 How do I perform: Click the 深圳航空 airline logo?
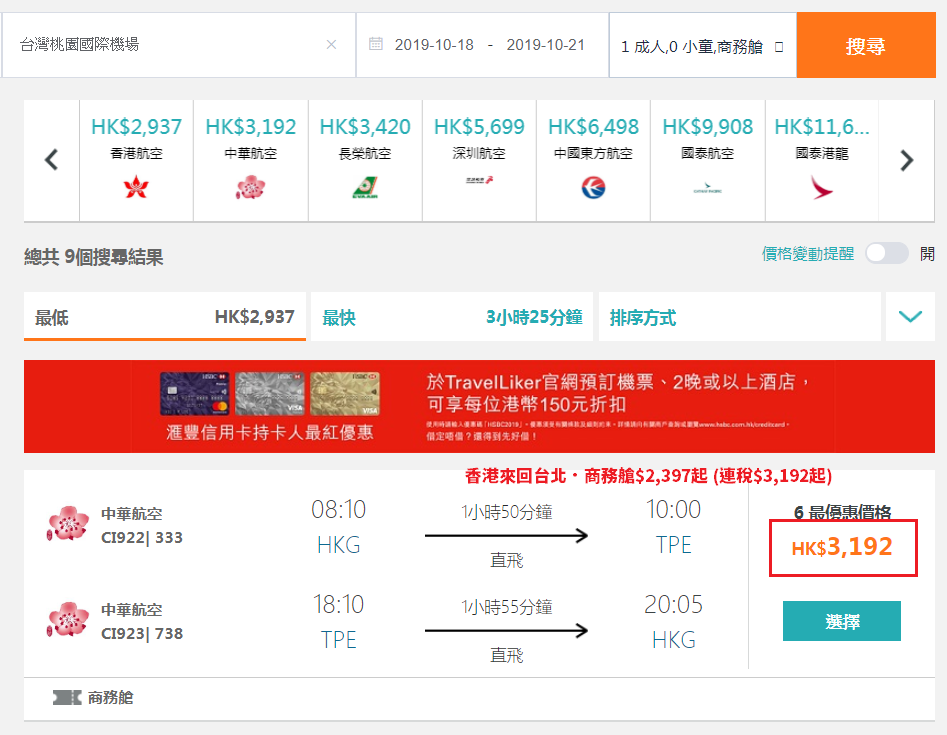(x=479, y=180)
